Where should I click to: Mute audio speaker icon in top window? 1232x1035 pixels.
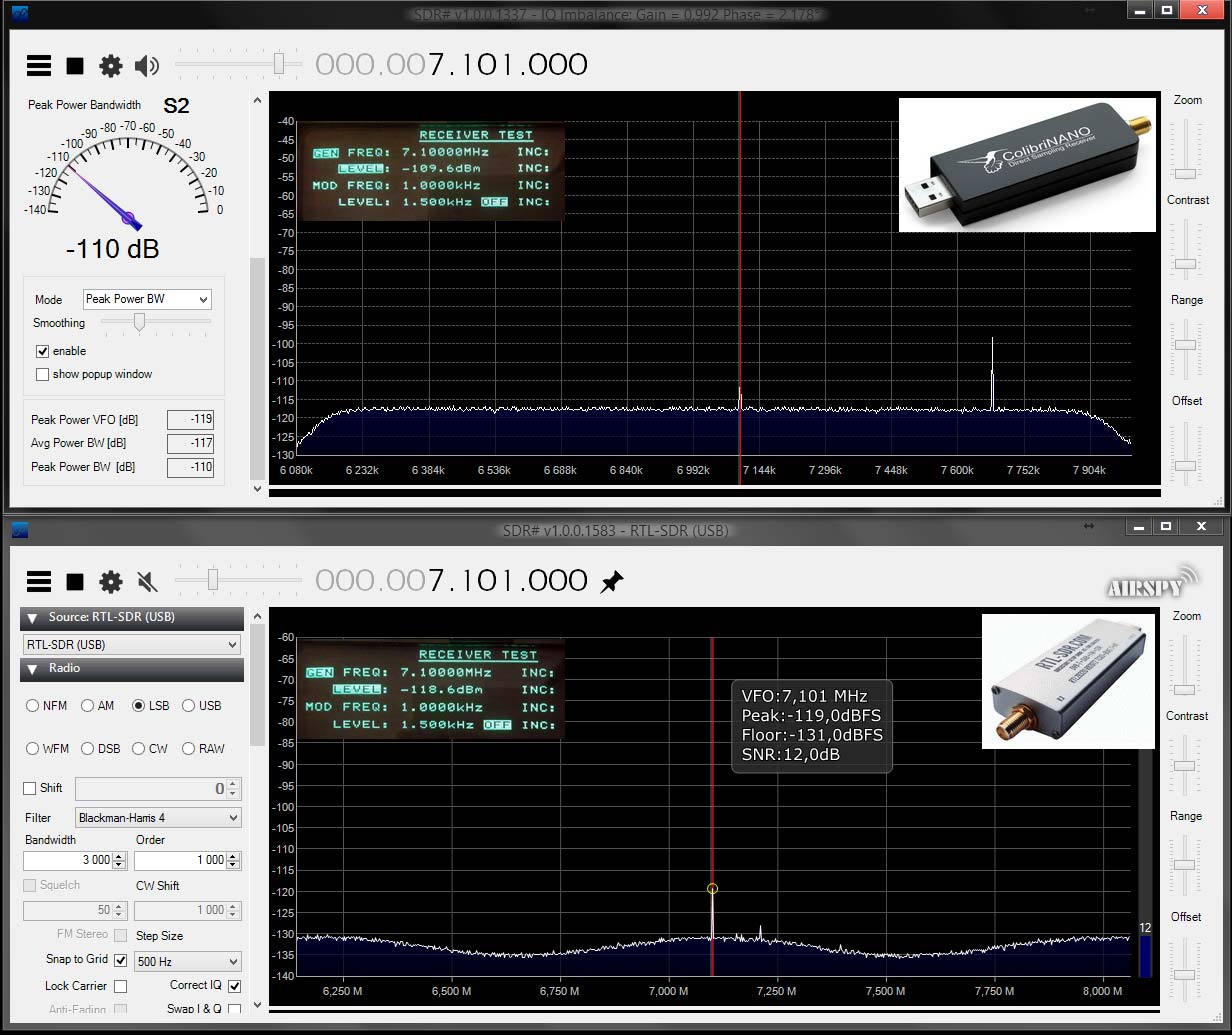(147, 66)
